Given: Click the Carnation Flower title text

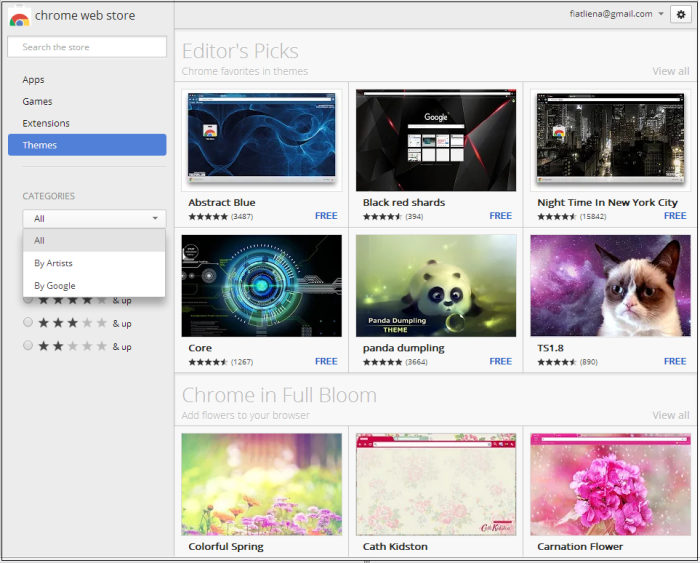Looking at the screenshot, I should [580, 547].
